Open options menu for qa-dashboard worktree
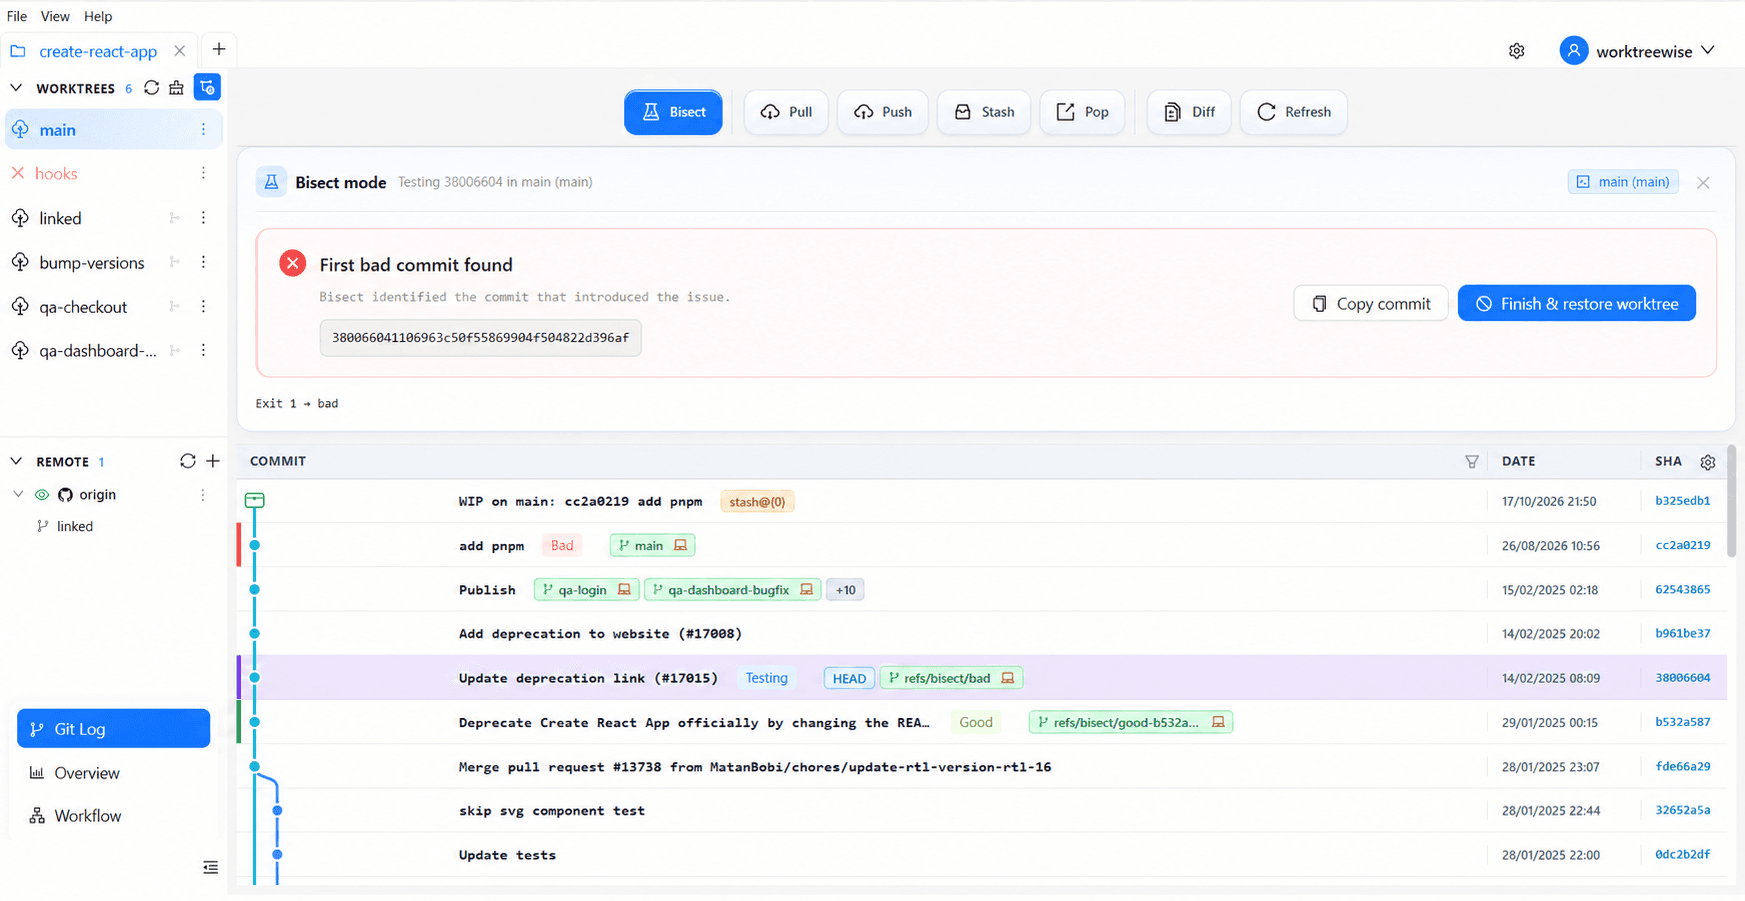This screenshot has height=901, width=1745. (x=203, y=351)
